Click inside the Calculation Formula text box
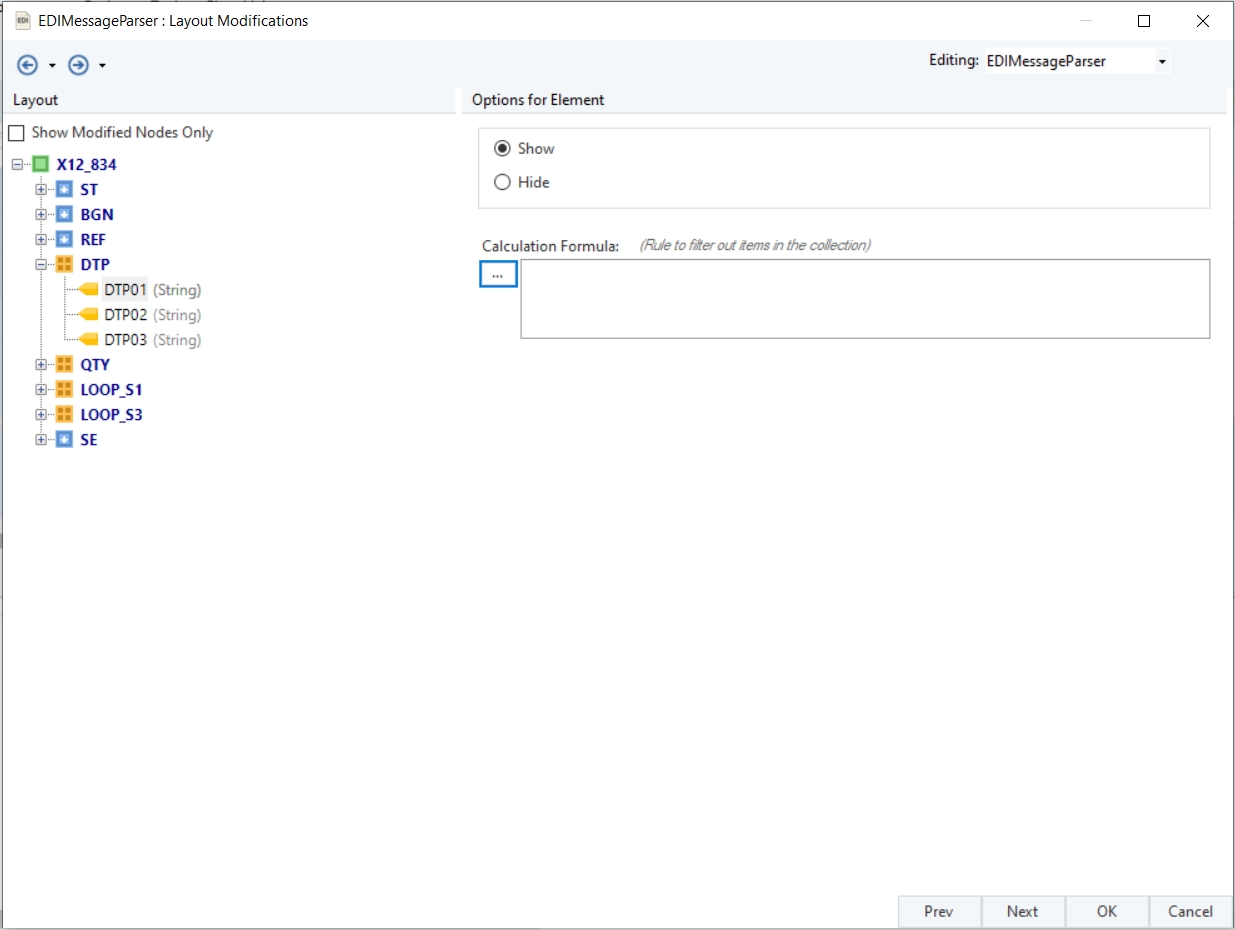The image size is (1235, 930). point(864,298)
